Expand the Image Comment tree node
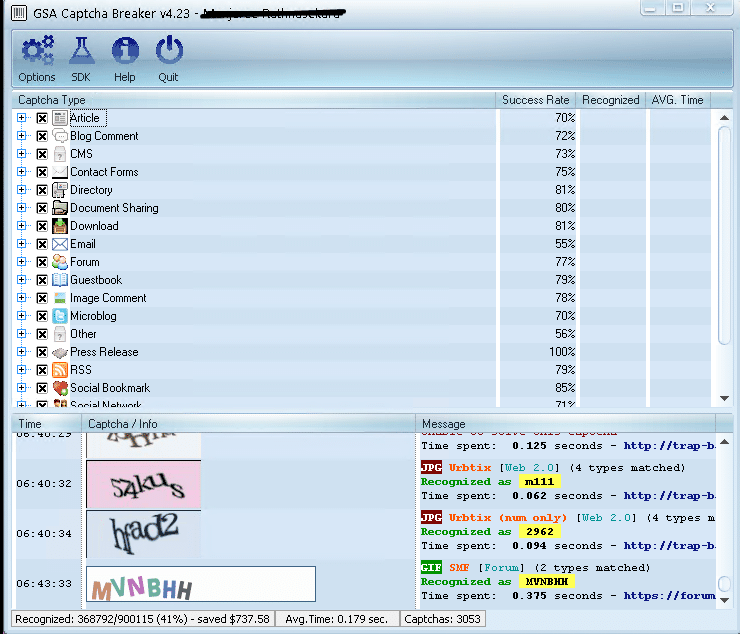Screen dimensions: 740x634 [x=21, y=297]
